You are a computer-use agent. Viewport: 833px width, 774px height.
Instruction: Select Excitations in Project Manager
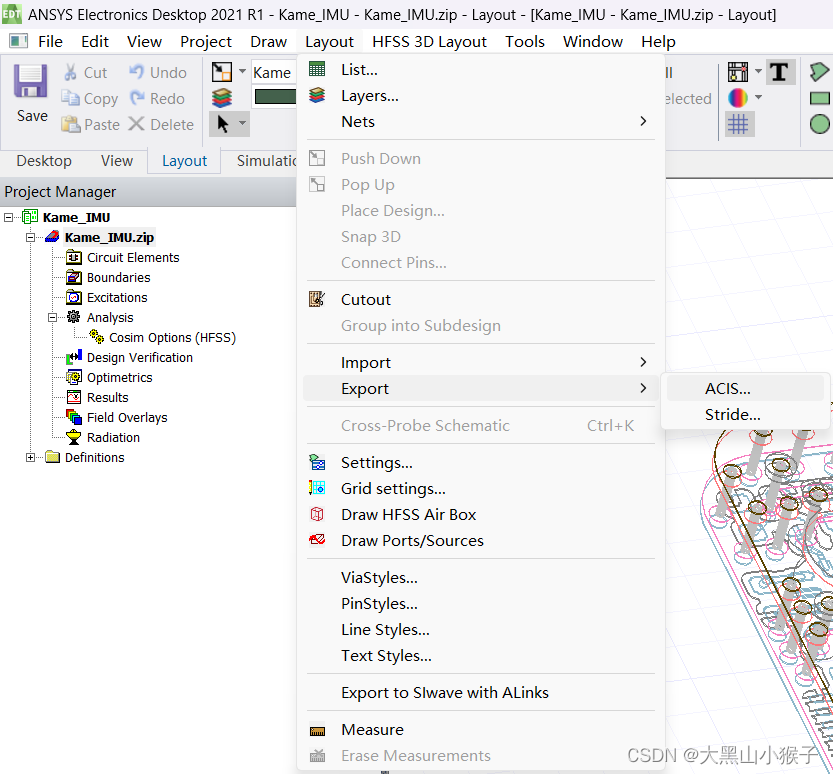pos(117,297)
